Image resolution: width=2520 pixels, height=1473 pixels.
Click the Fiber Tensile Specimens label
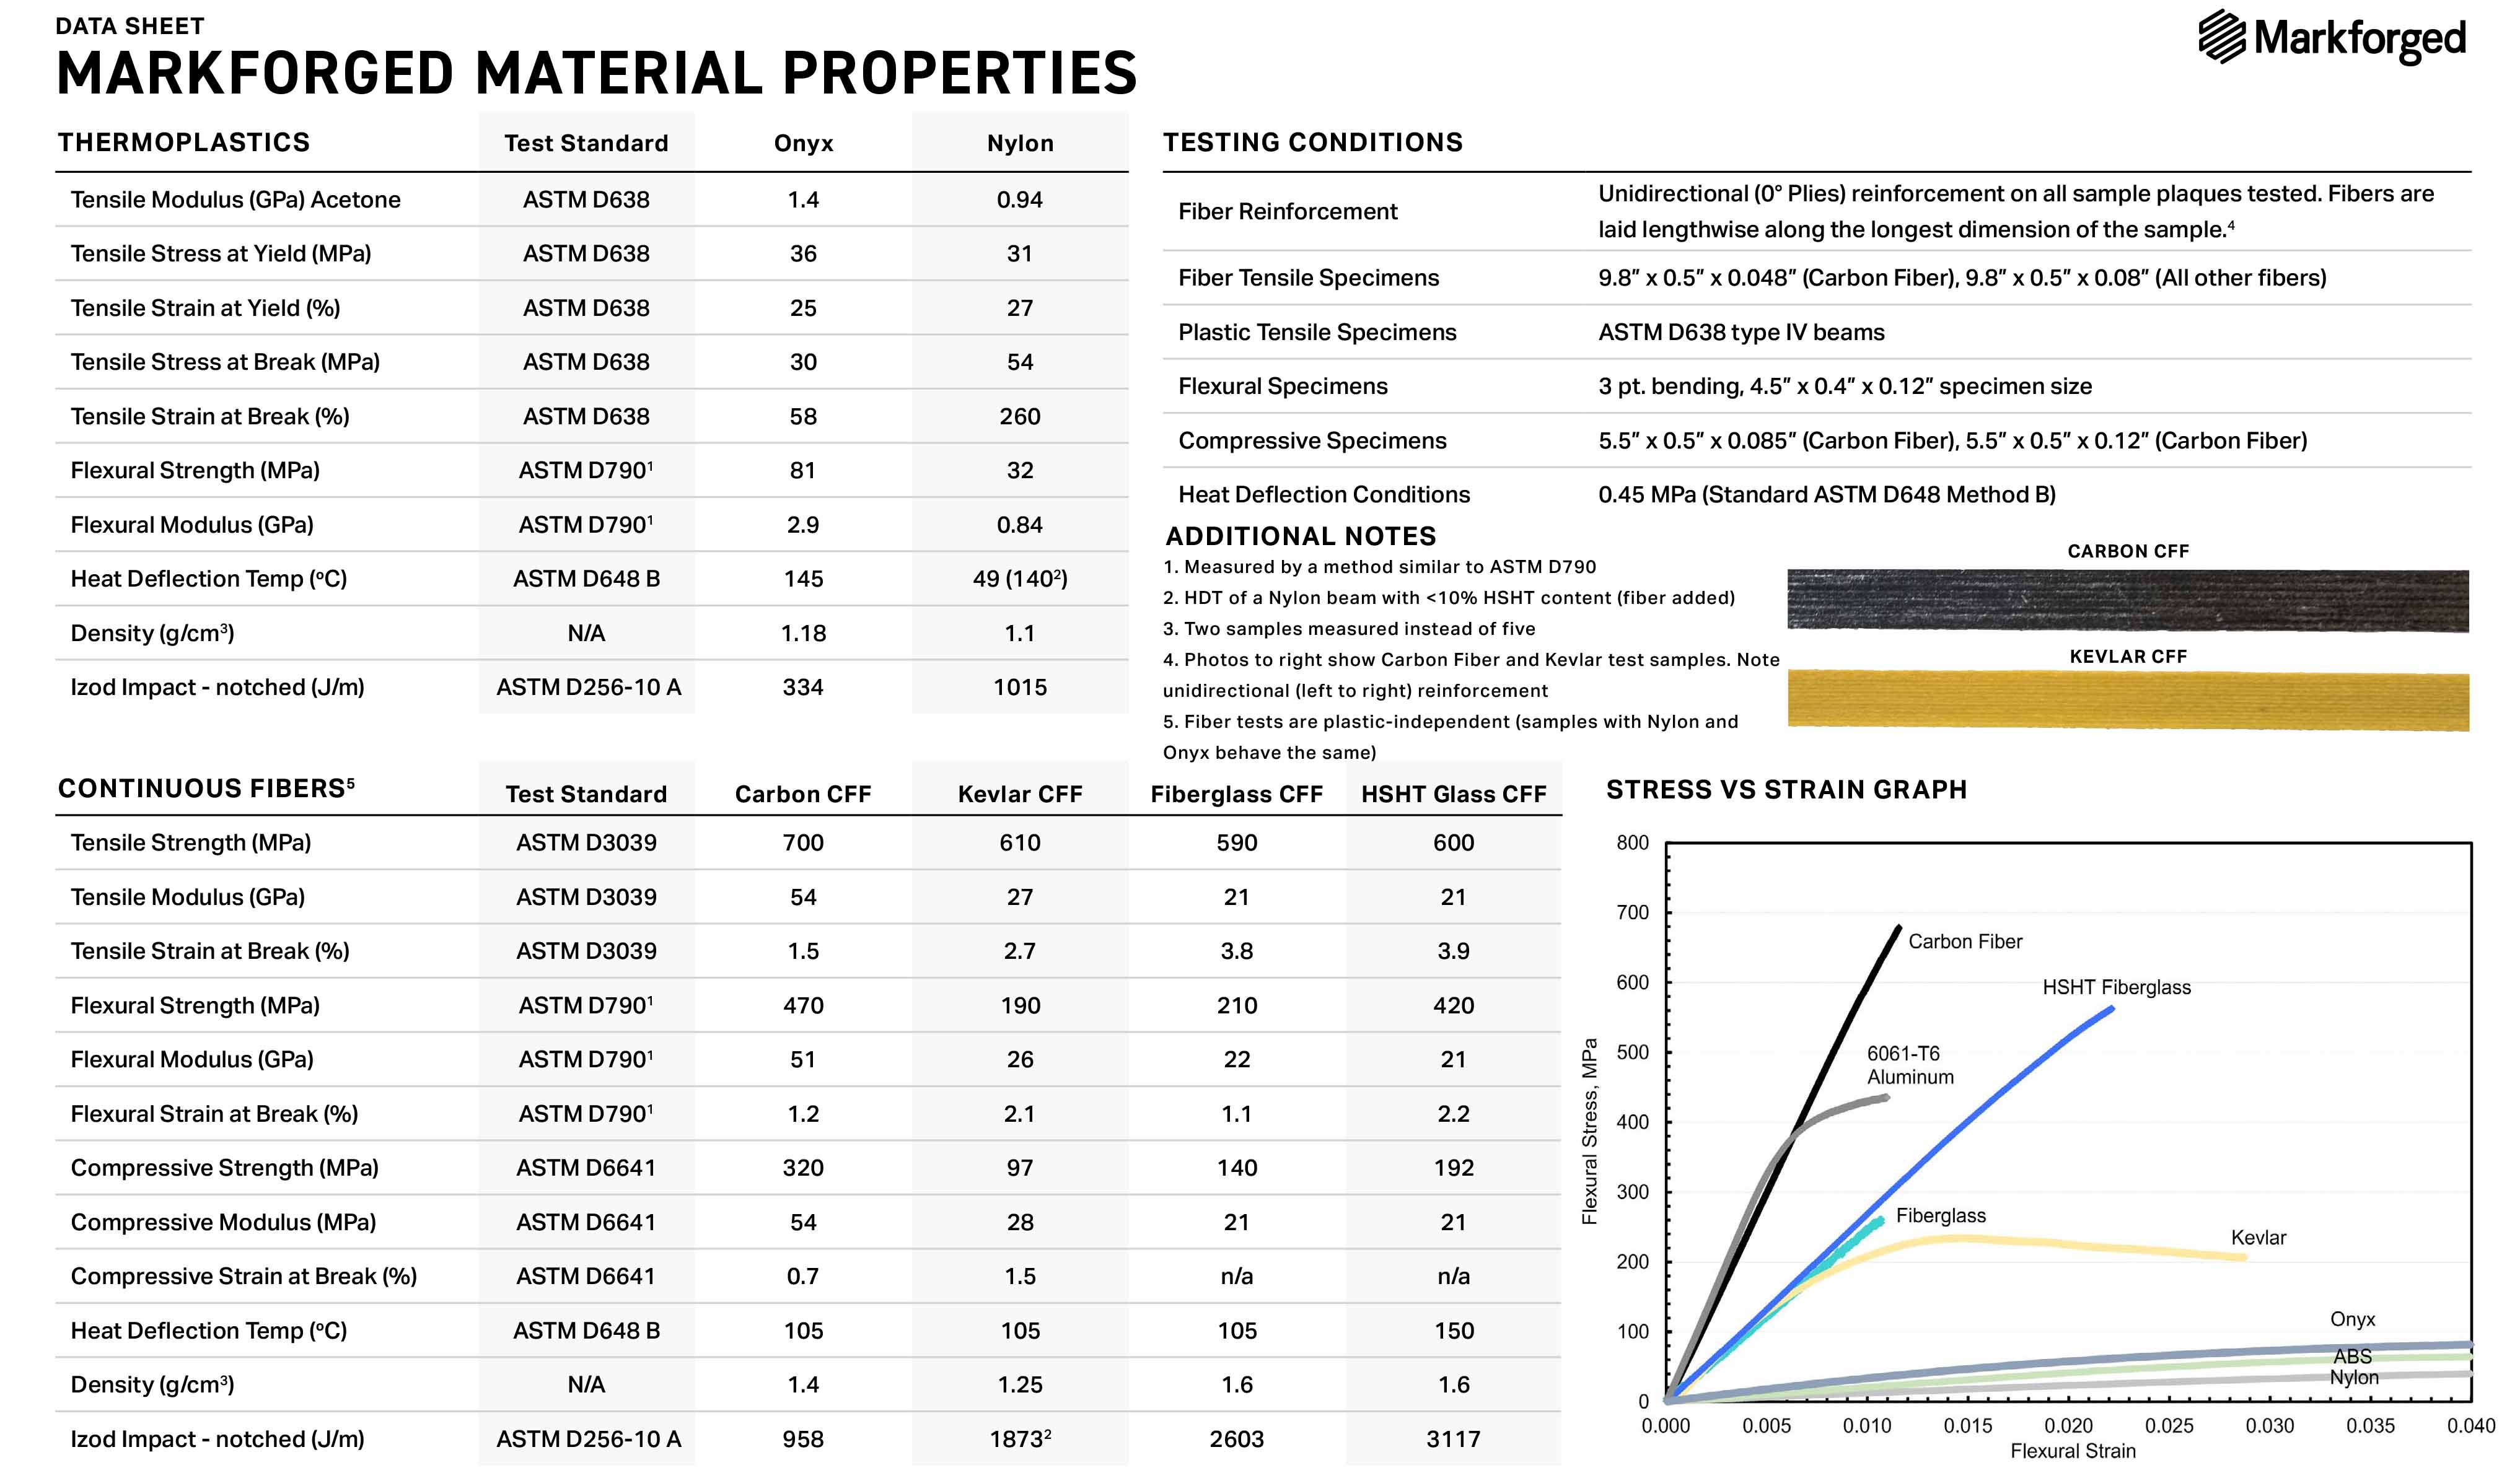pos(1308,277)
